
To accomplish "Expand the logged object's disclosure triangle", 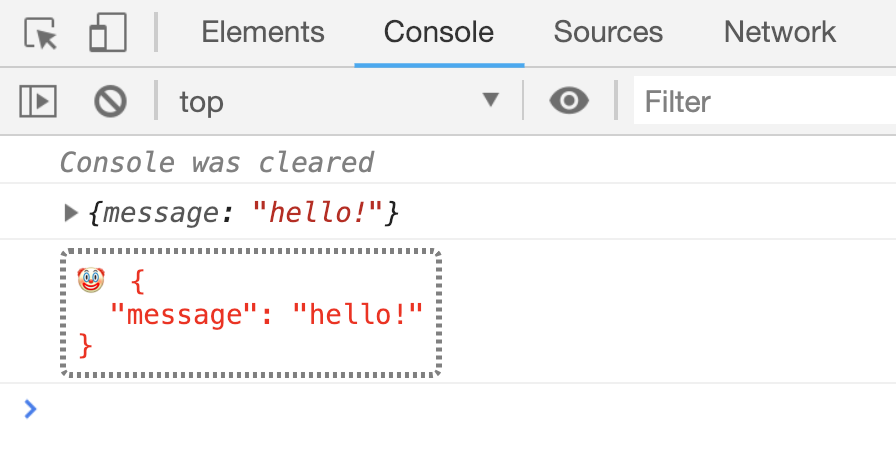I will pyautogui.click(x=71, y=212).
